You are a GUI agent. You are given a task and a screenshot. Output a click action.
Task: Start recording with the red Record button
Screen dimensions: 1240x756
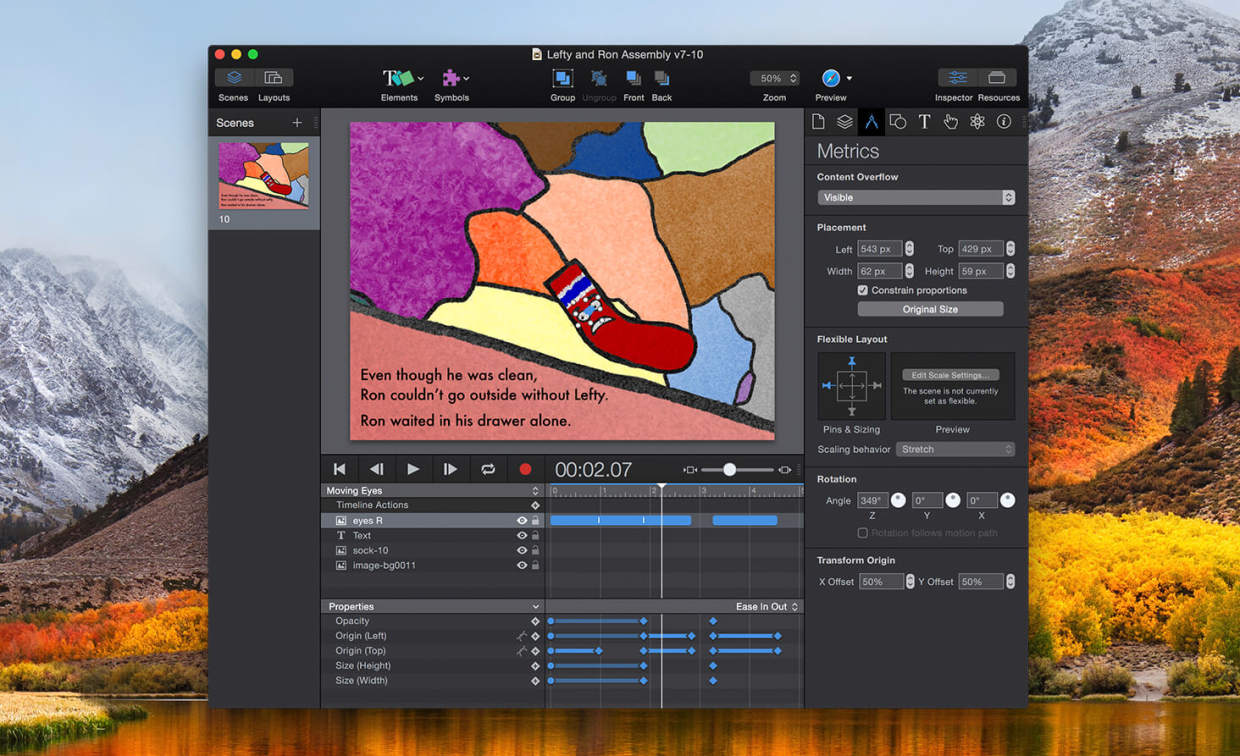pos(525,469)
